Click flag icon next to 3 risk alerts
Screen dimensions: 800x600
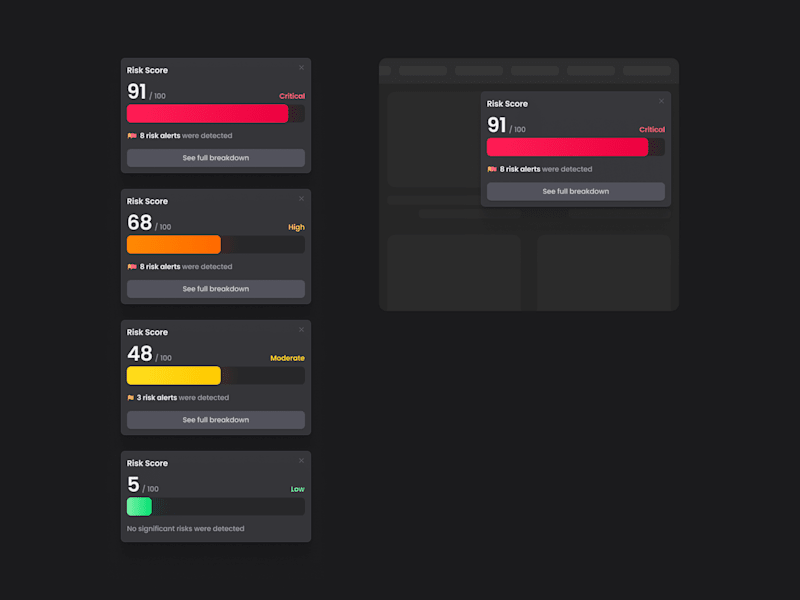[x=131, y=397]
